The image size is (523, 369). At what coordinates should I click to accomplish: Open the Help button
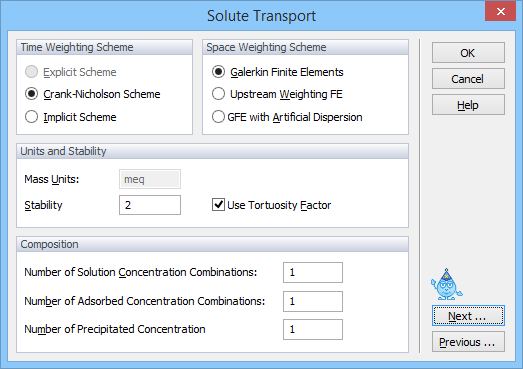(468, 105)
